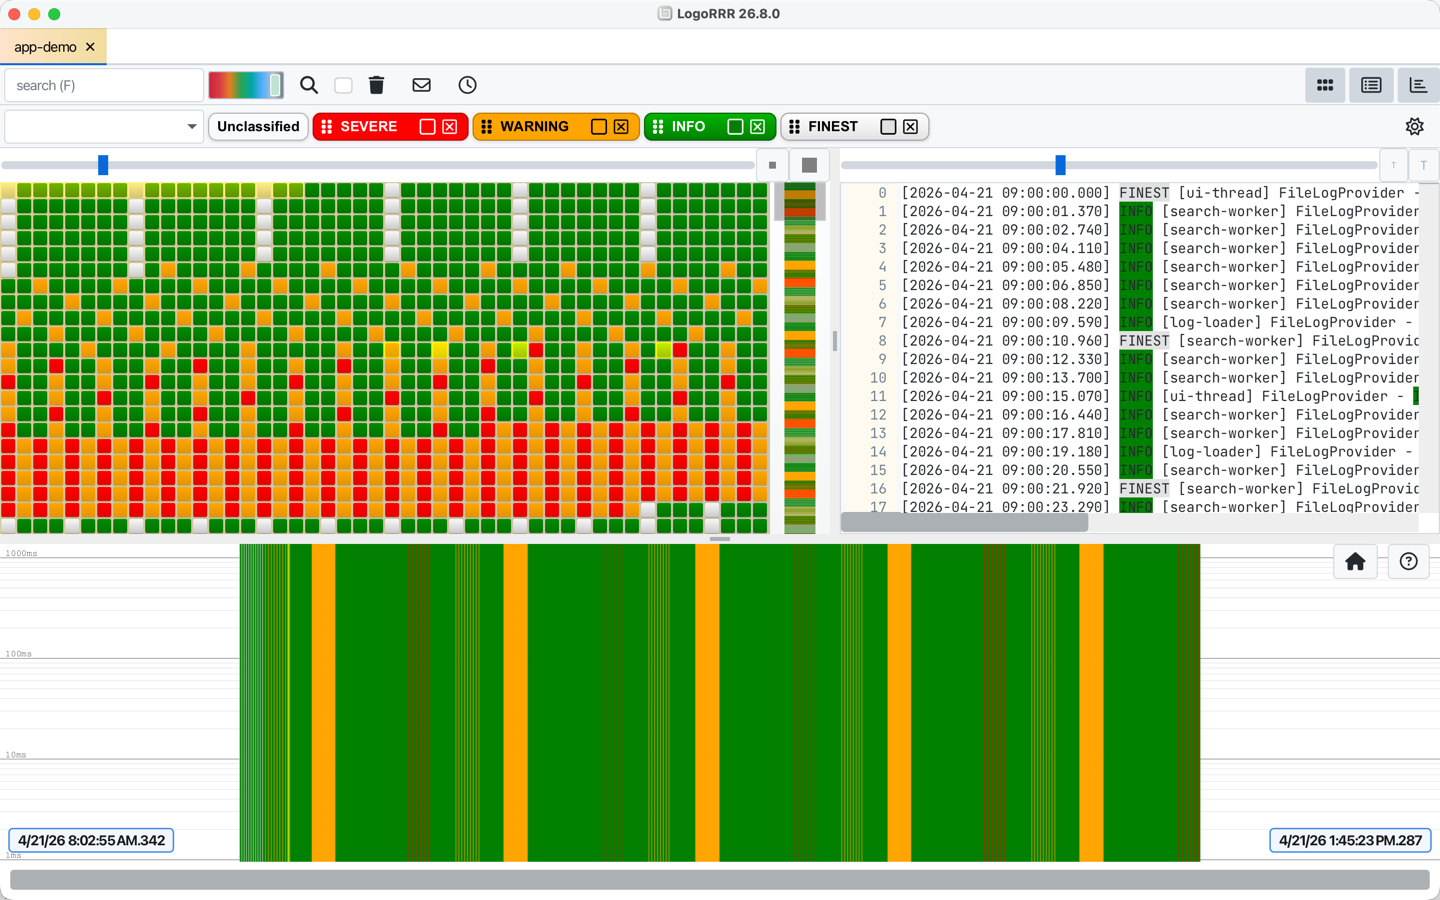Viewport: 1440px width, 900px height.
Task: Open the question mark help icon
Action: pos(1408,562)
